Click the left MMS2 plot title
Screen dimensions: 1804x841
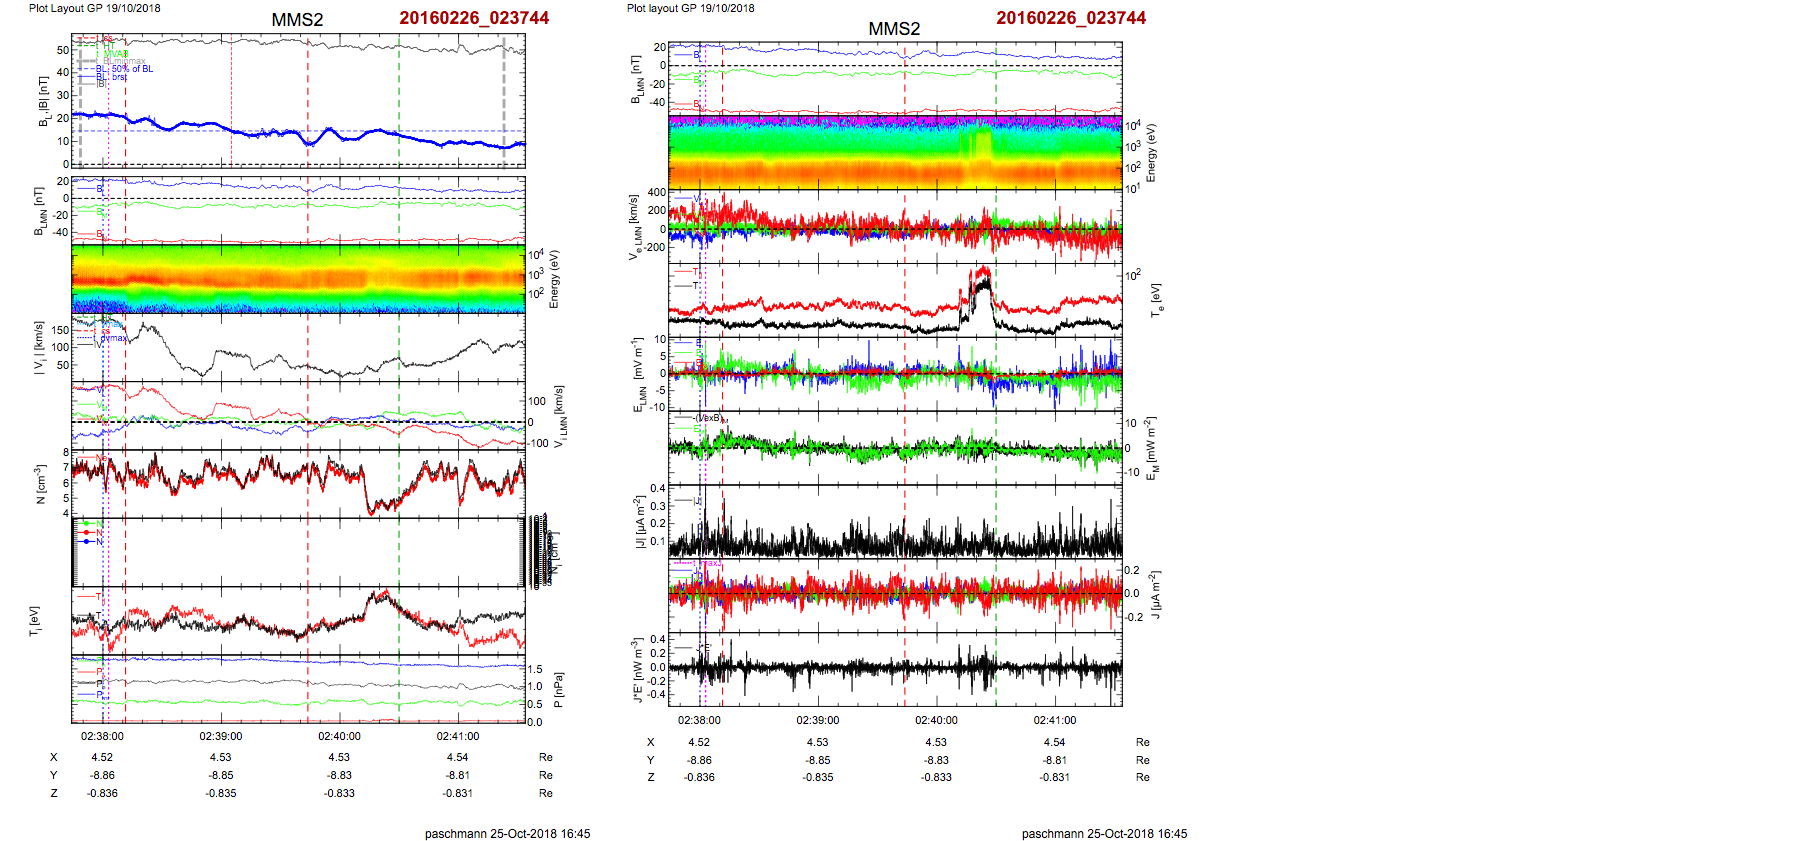(297, 20)
